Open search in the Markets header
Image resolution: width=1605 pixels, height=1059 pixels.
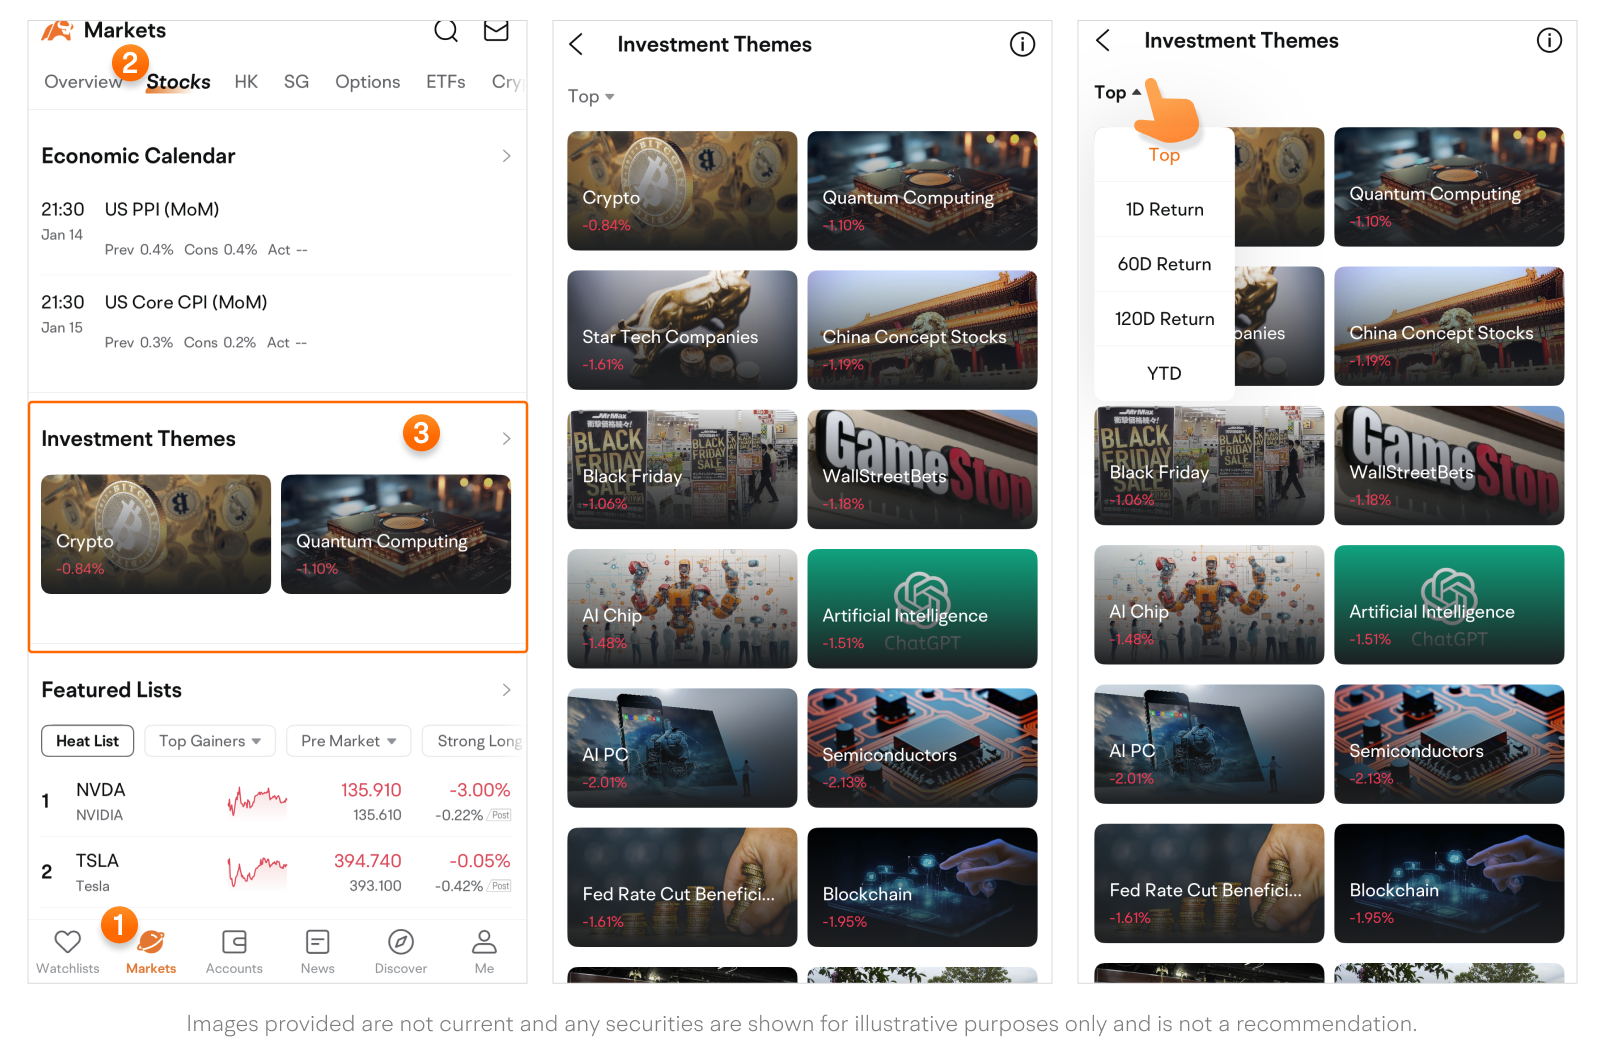446,31
